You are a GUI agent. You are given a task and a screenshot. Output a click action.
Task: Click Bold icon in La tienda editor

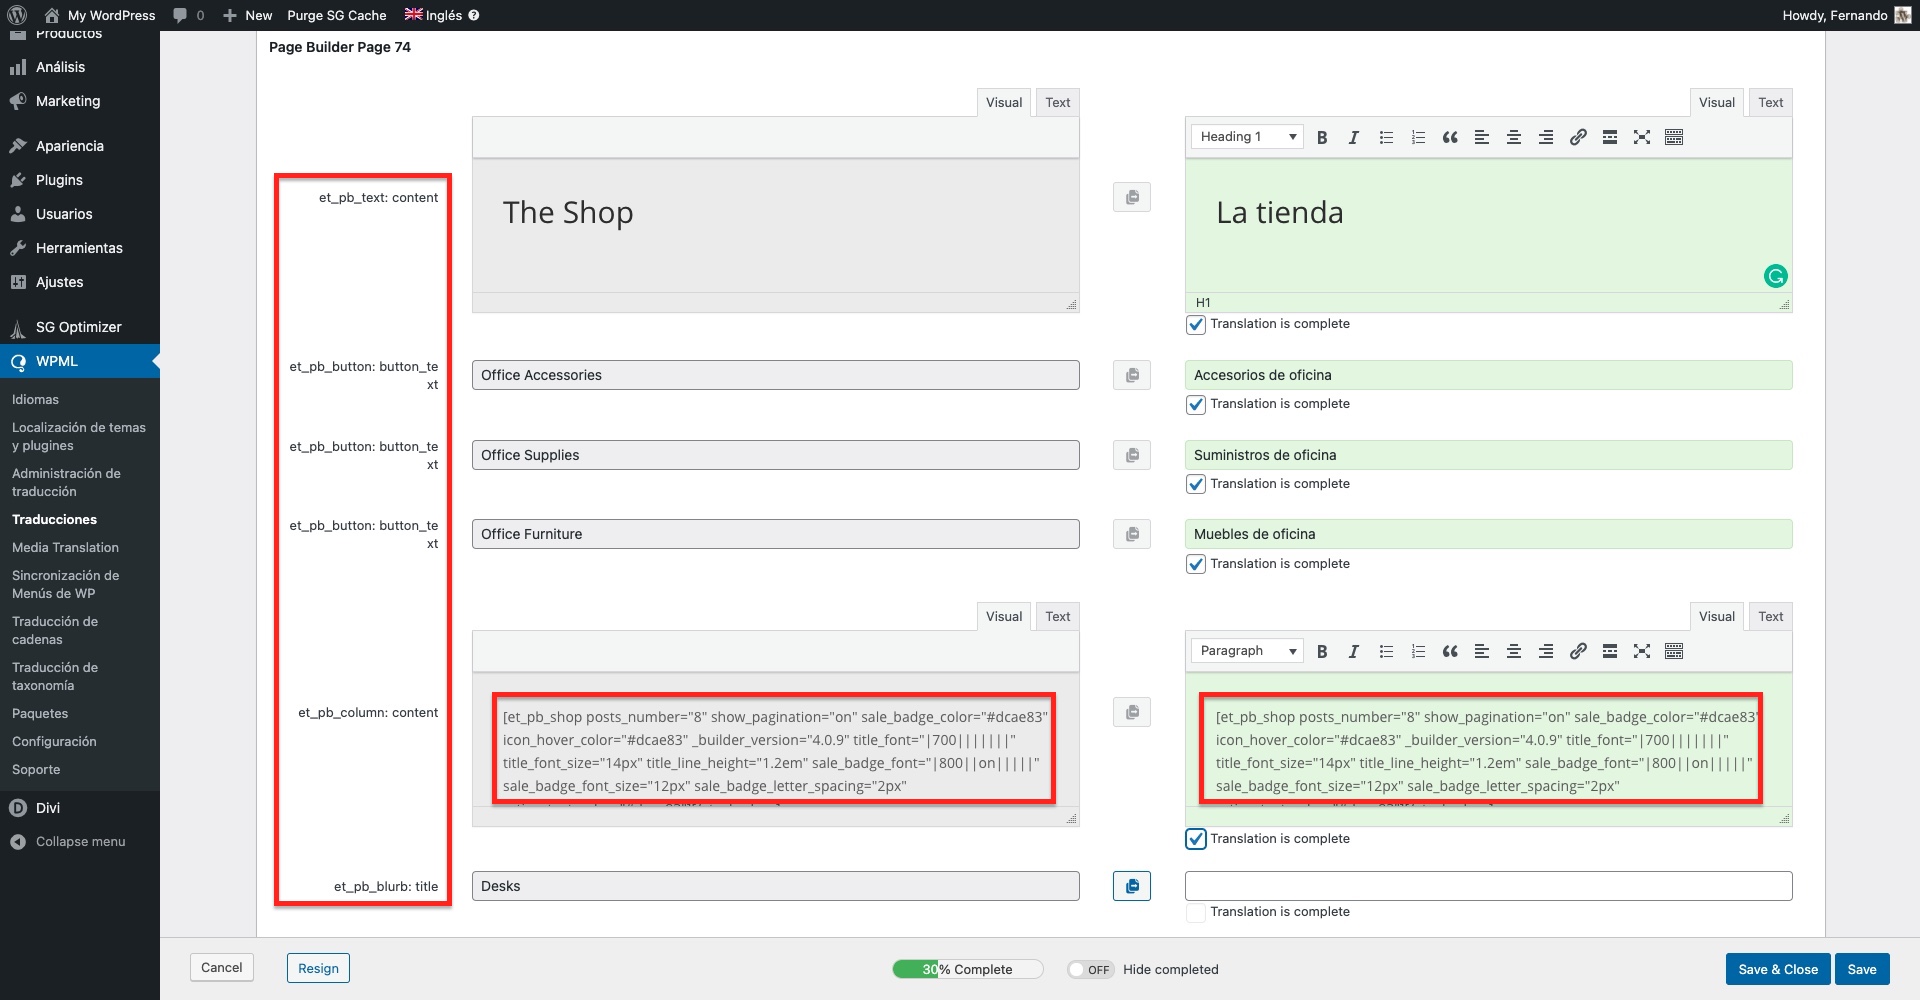point(1322,138)
